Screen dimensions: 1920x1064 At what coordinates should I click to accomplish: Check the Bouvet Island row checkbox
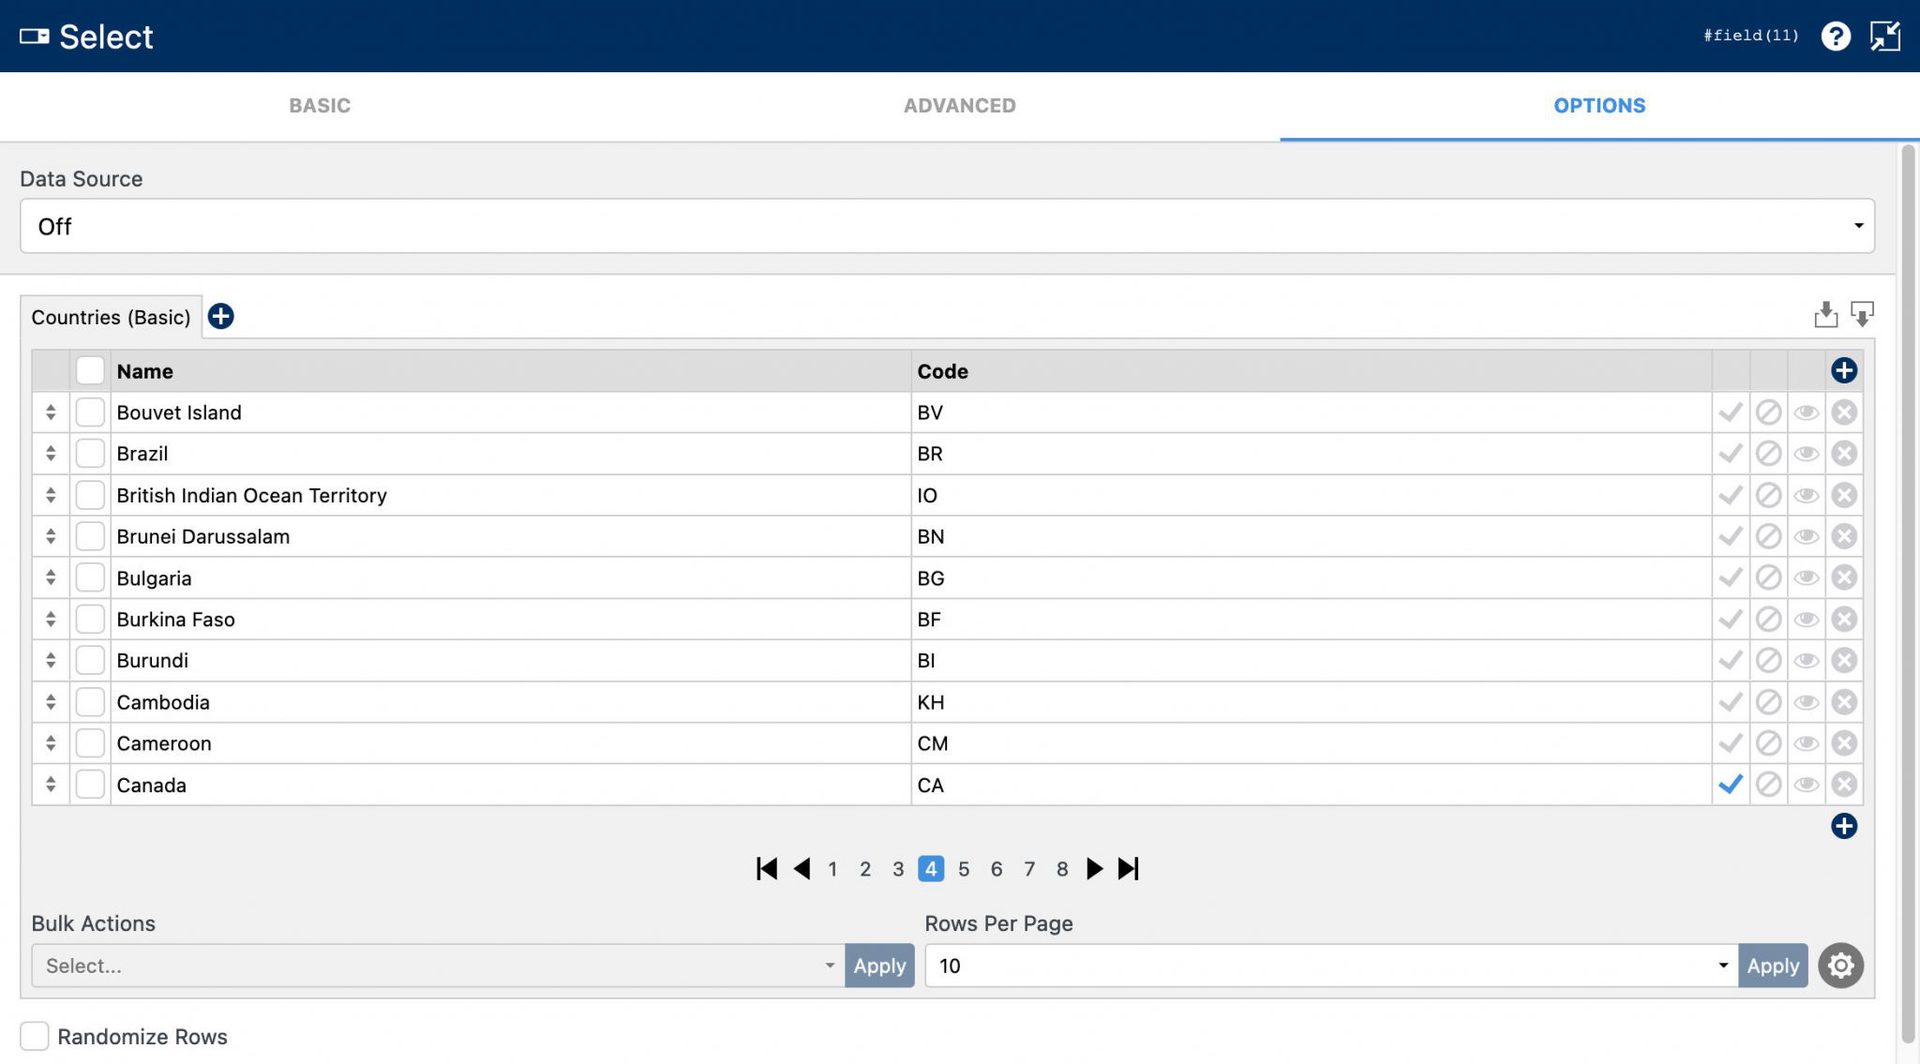point(90,412)
